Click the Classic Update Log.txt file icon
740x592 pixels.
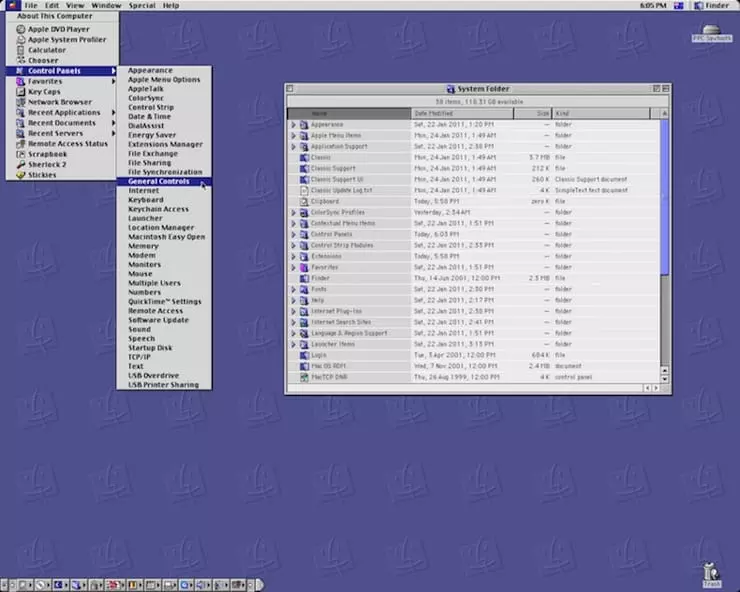point(304,190)
